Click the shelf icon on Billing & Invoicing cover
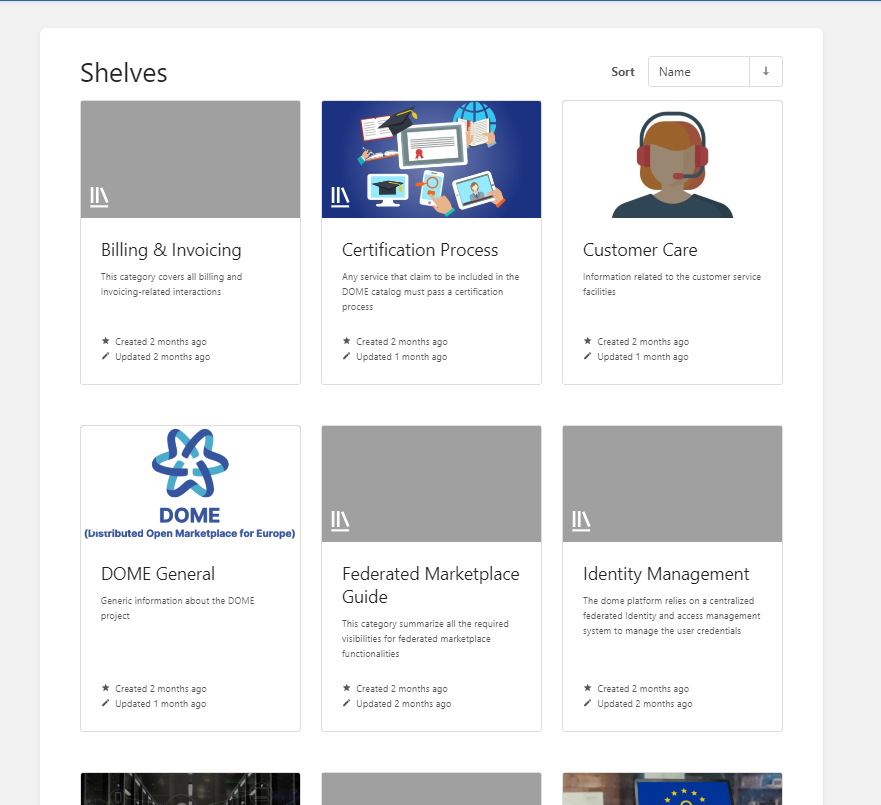The height and width of the screenshot is (805, 881). 99,197
